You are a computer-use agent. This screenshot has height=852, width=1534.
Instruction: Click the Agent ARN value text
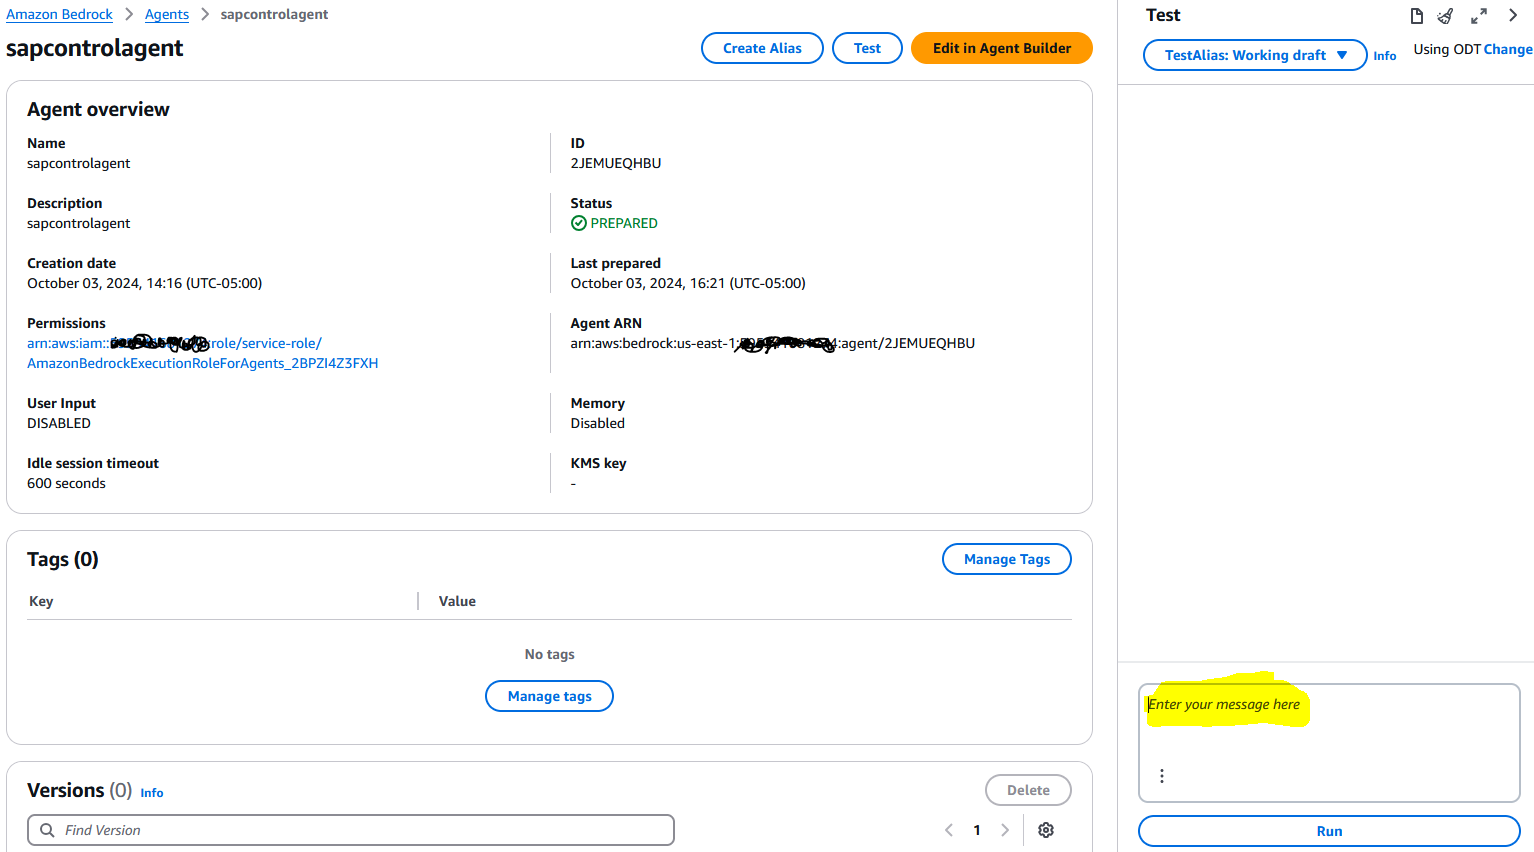point(773,343)
